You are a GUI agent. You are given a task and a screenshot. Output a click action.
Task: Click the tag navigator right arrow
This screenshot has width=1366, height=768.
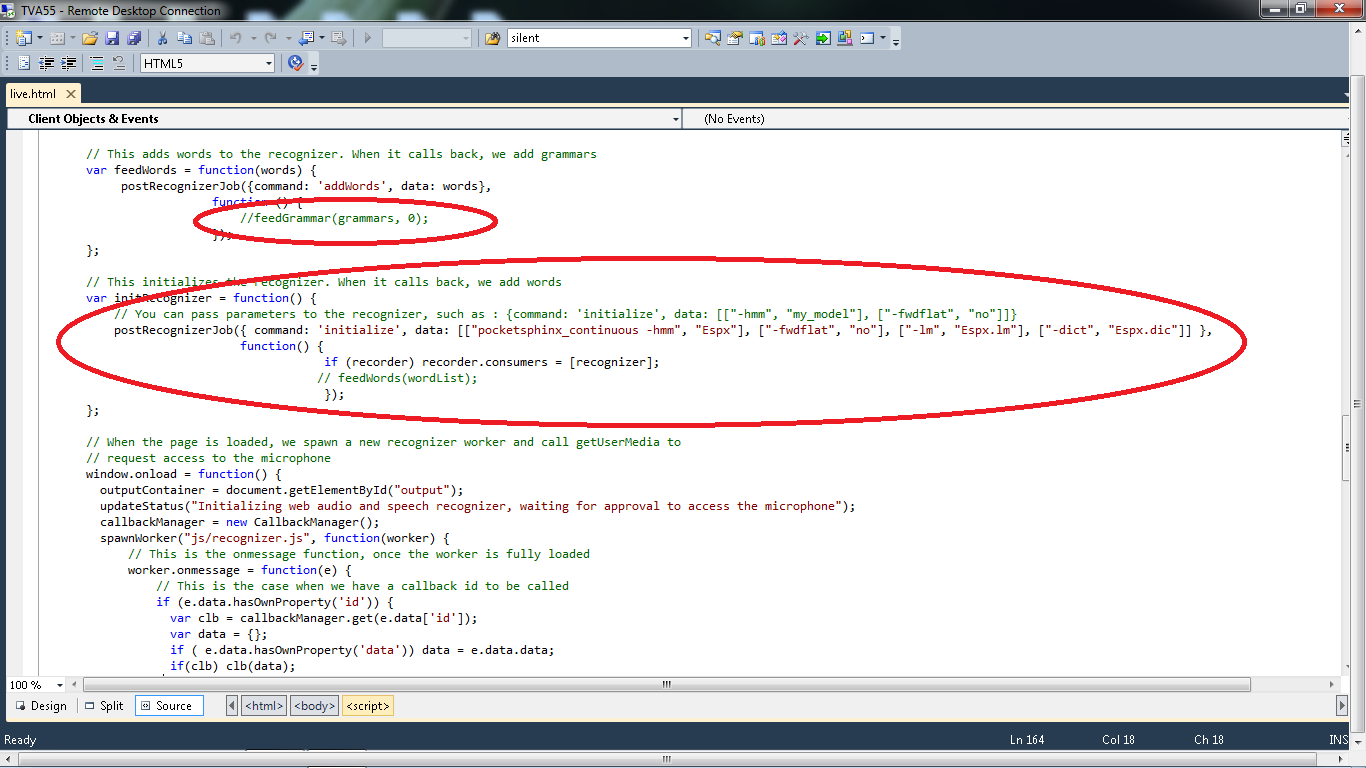pos(1342,706)
